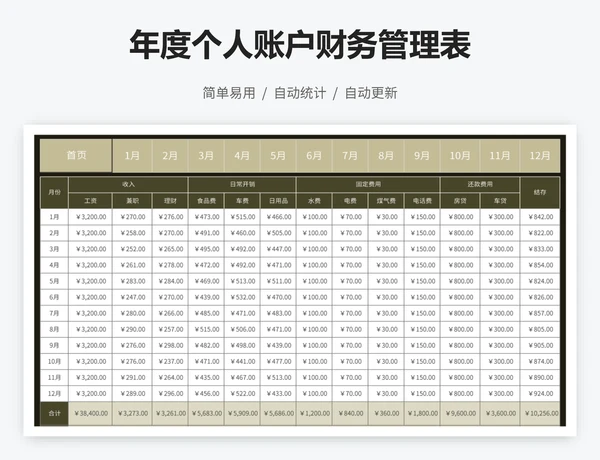The width and height of the screenshot is (600, 460).
Task: Click the ¥513.00 车费 cell for 5月
Action: coord(242,281)
